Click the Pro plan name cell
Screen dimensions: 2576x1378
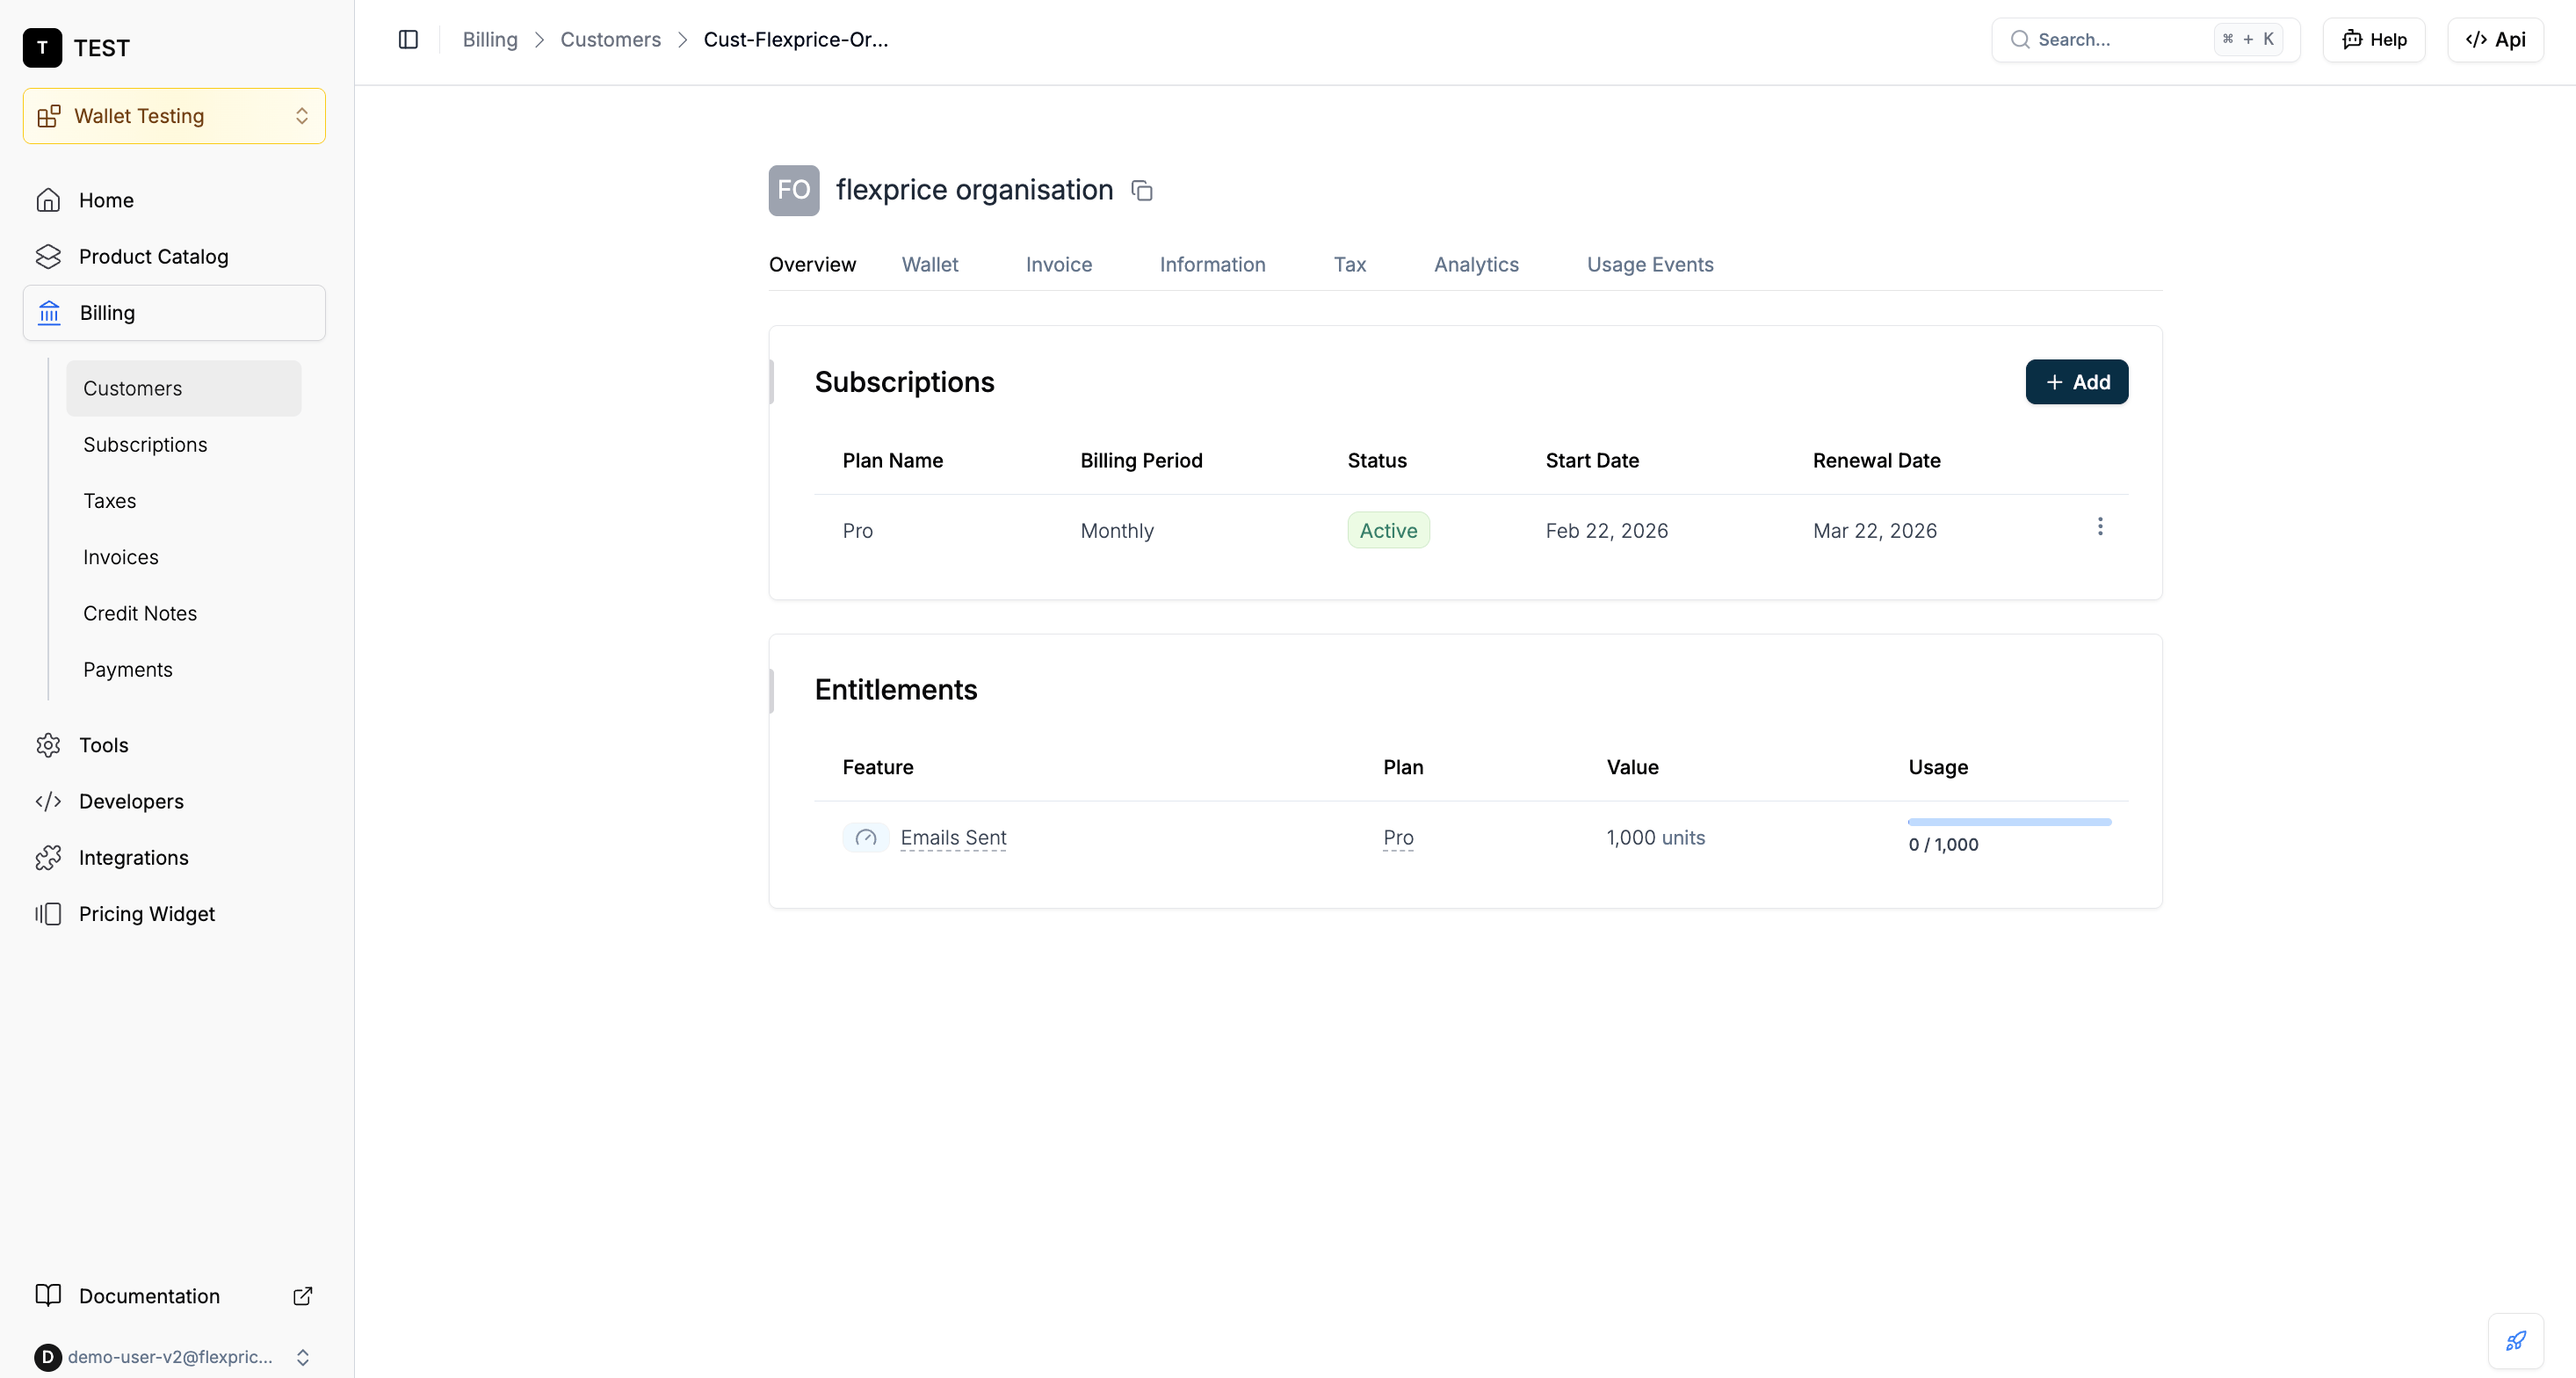tap(858, 531)
